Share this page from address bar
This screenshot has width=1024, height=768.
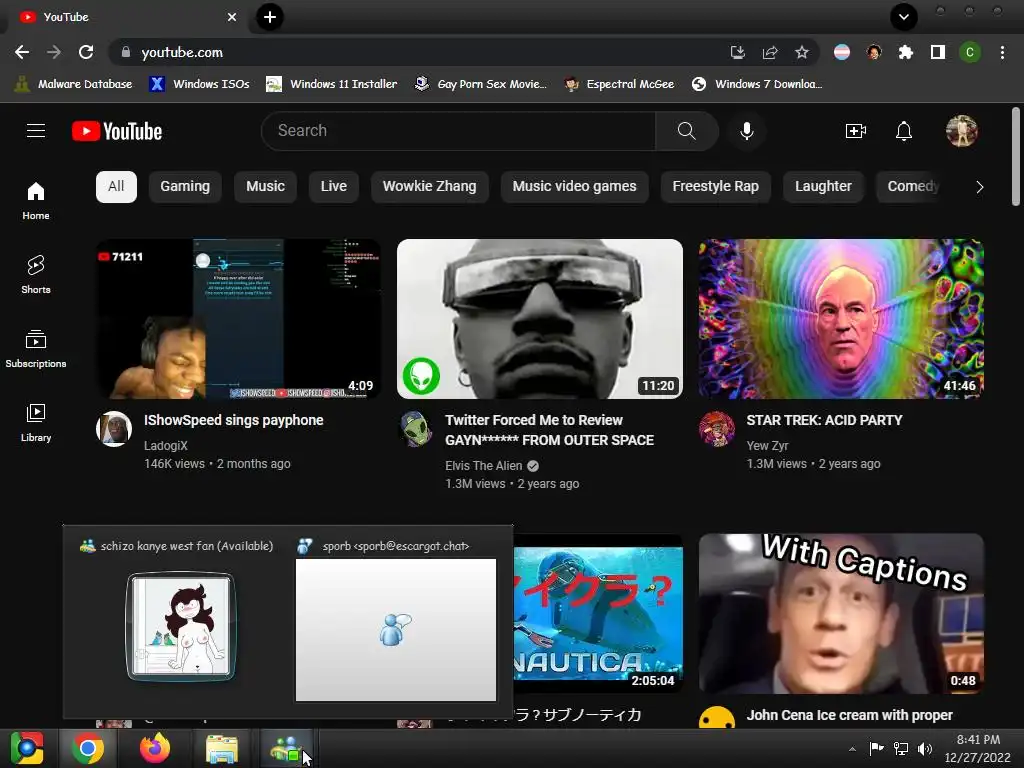click(x=770, y=52)
